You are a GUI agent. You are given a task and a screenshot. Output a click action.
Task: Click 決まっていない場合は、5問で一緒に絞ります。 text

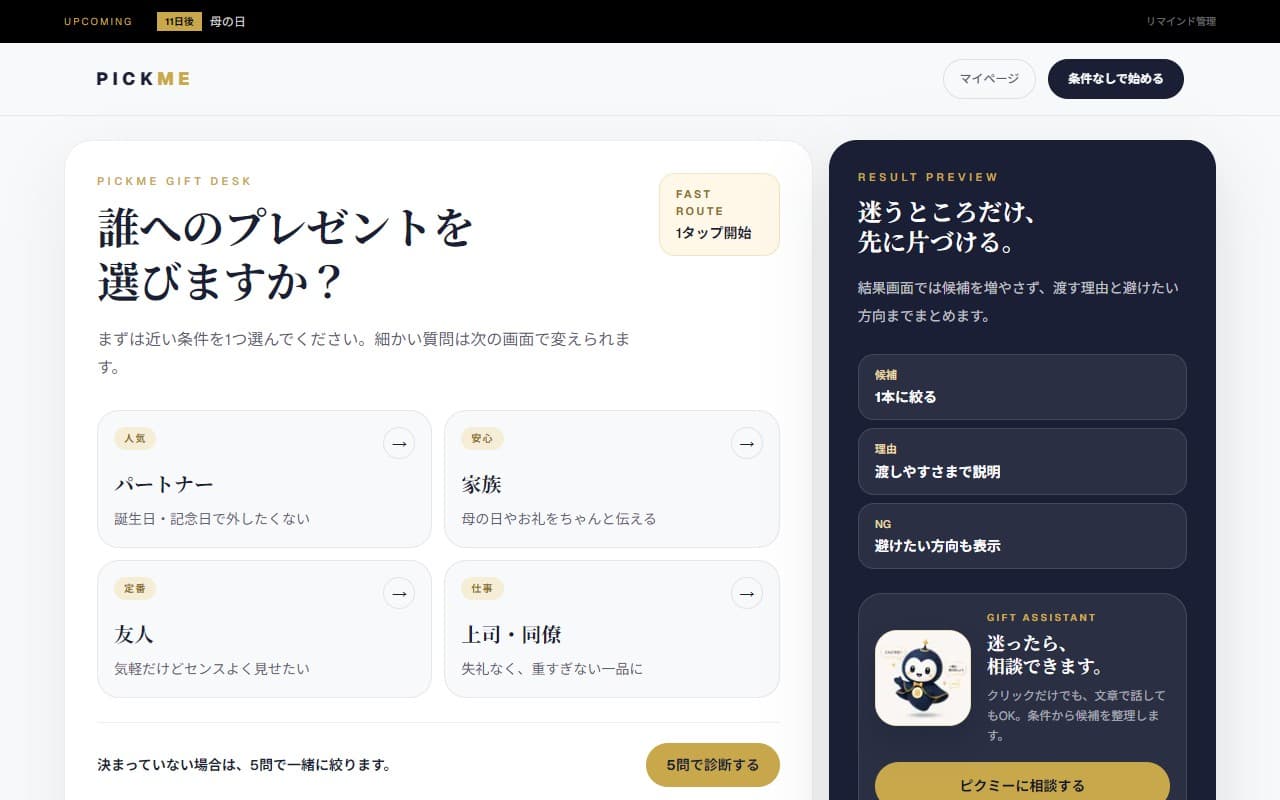click(x=244, y=765)
